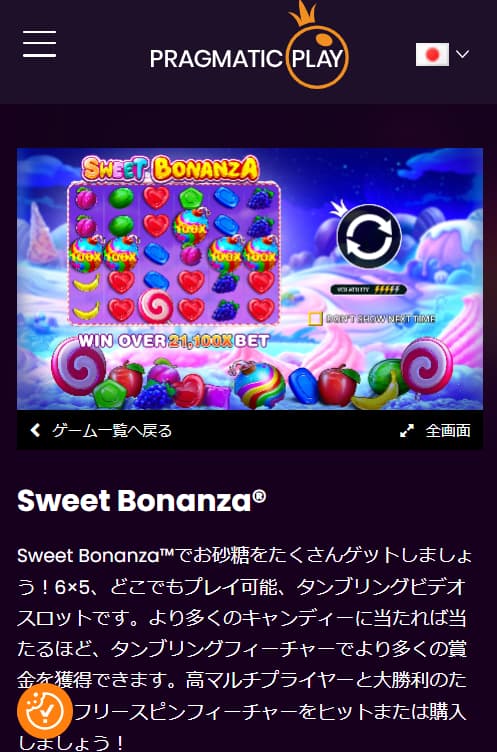The image size is (497, 752).
Task: Click the fullscreen expand arrows icon
Action: pyautogui.click(x=407, y=431)
